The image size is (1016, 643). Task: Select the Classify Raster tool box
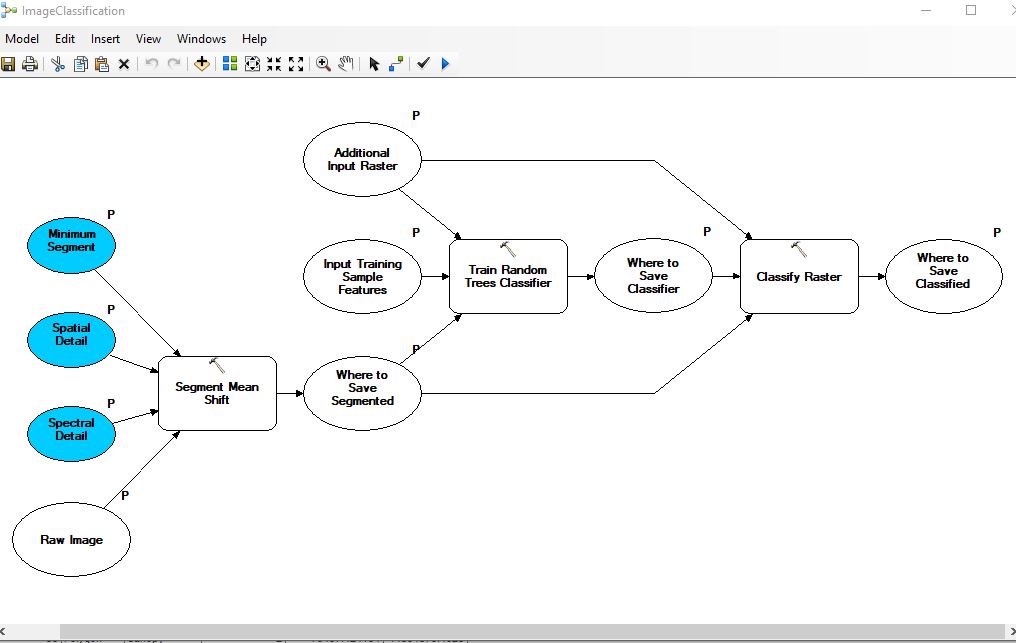point(799,277)
